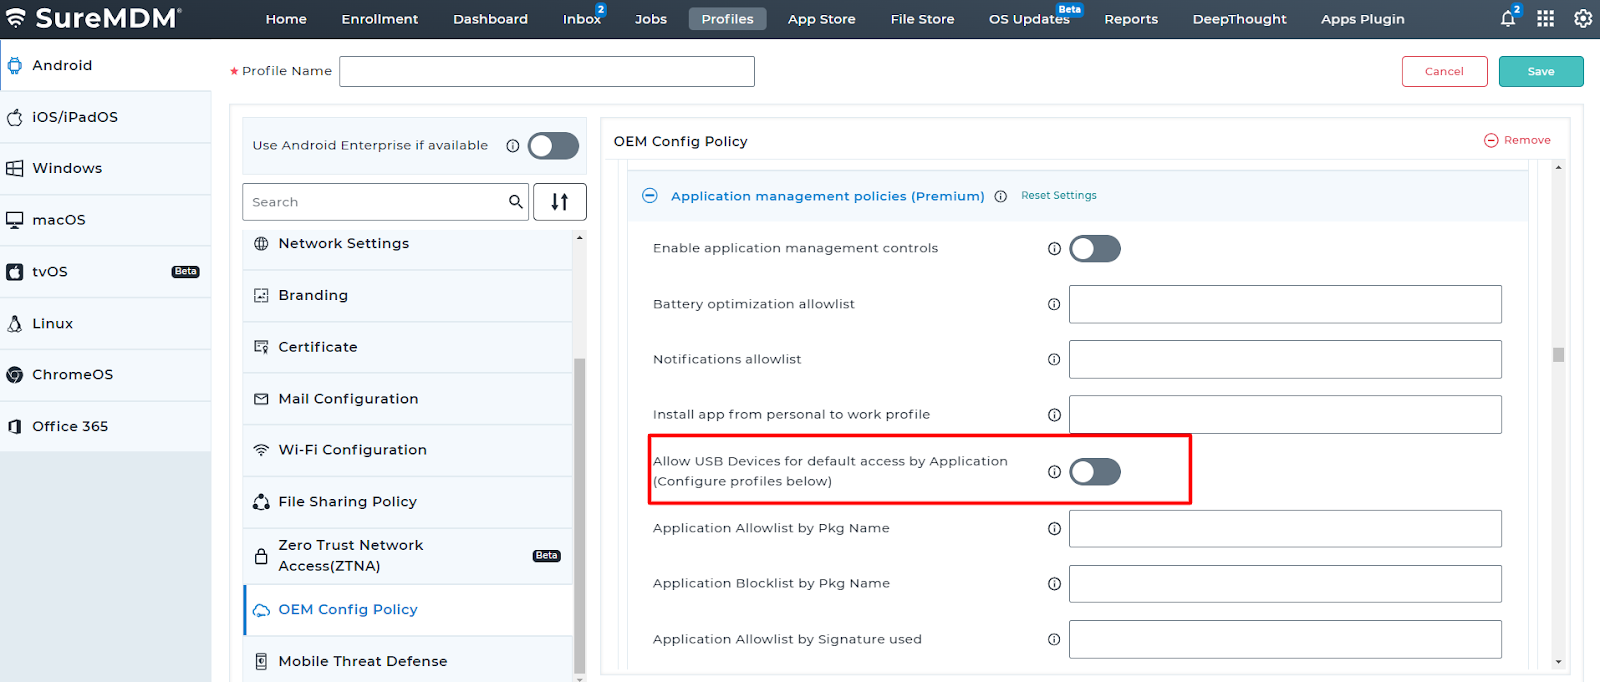Open OS Updates menu
This screenshot has width=1600, height=682.
pyautogui.click(x=1029, y=19)
